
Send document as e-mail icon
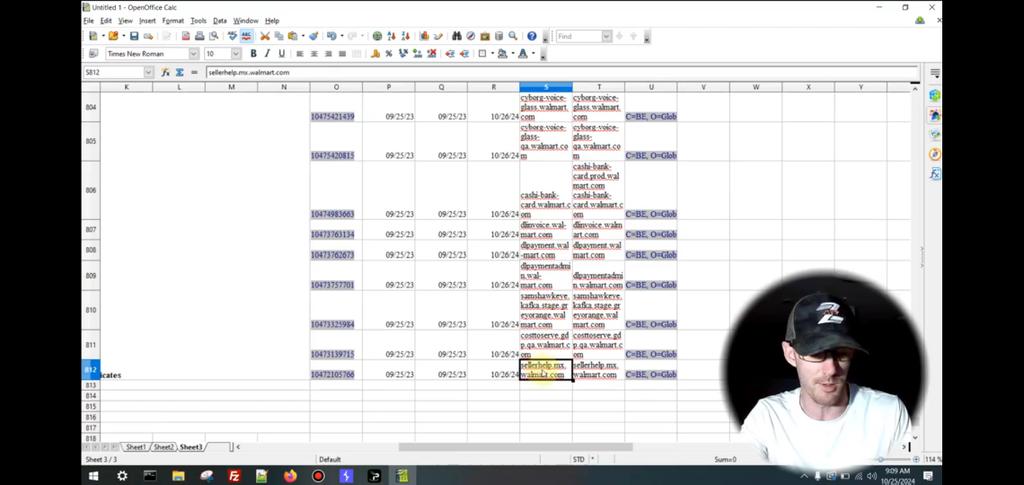pyautogui.click(x=148, y=37)
